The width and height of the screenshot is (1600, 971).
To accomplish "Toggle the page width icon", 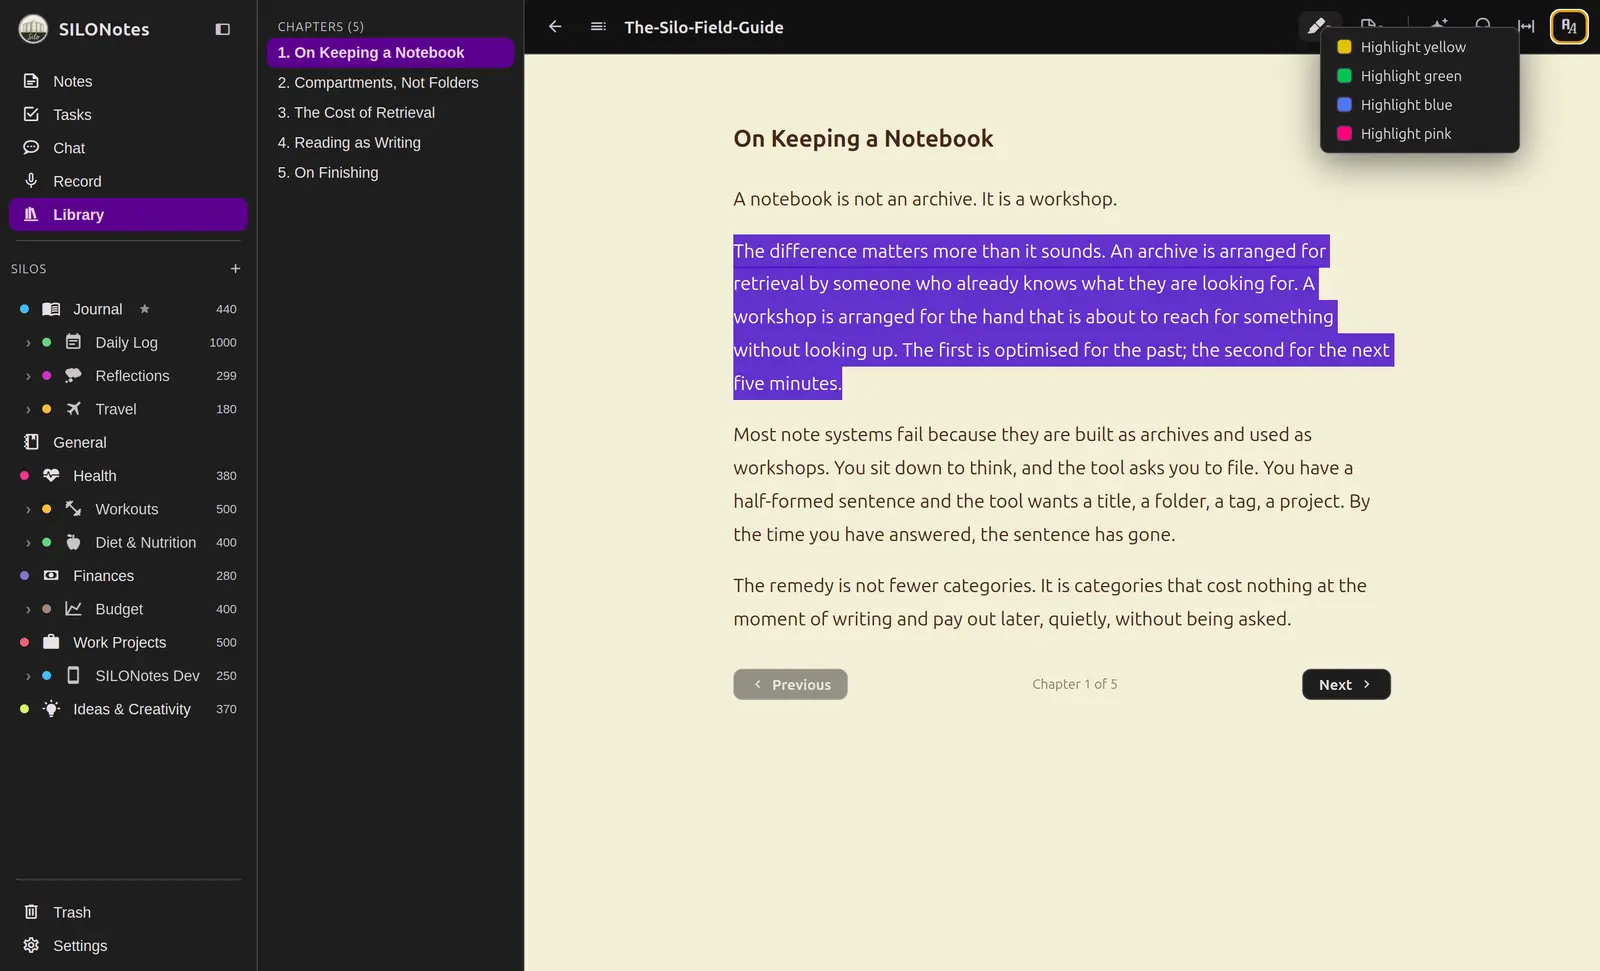I will click(1526, 27).
